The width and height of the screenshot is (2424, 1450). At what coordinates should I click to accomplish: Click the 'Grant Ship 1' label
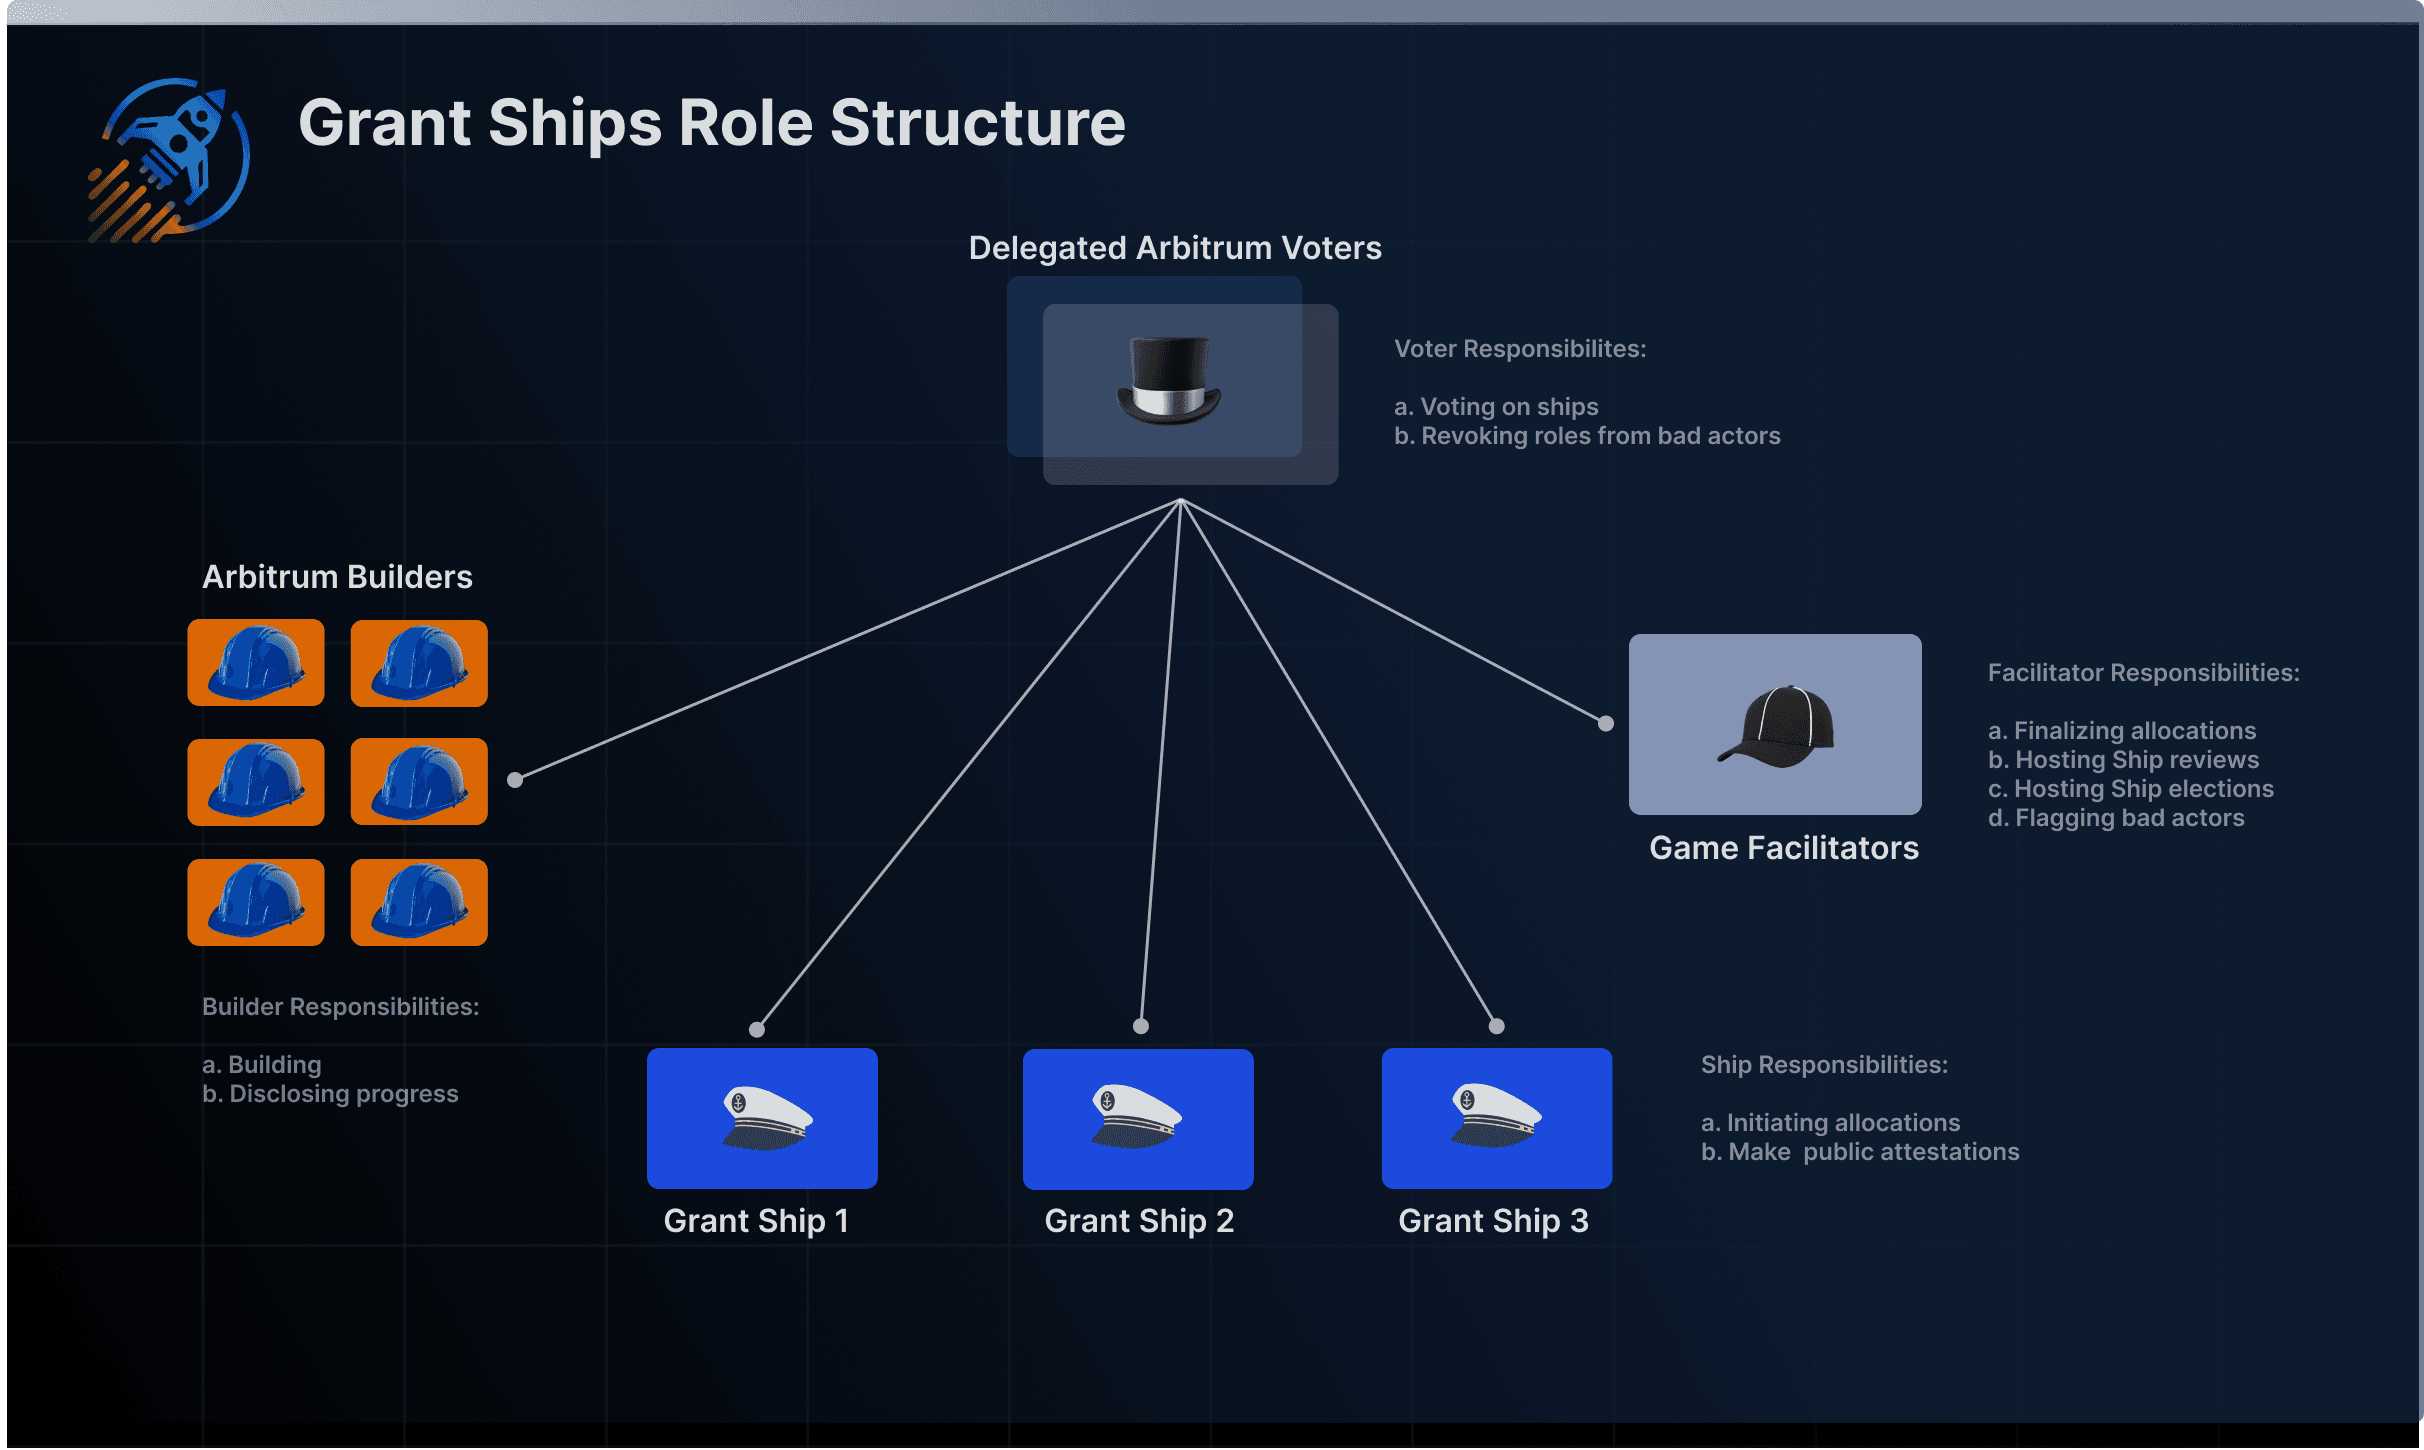[756, 1221]
